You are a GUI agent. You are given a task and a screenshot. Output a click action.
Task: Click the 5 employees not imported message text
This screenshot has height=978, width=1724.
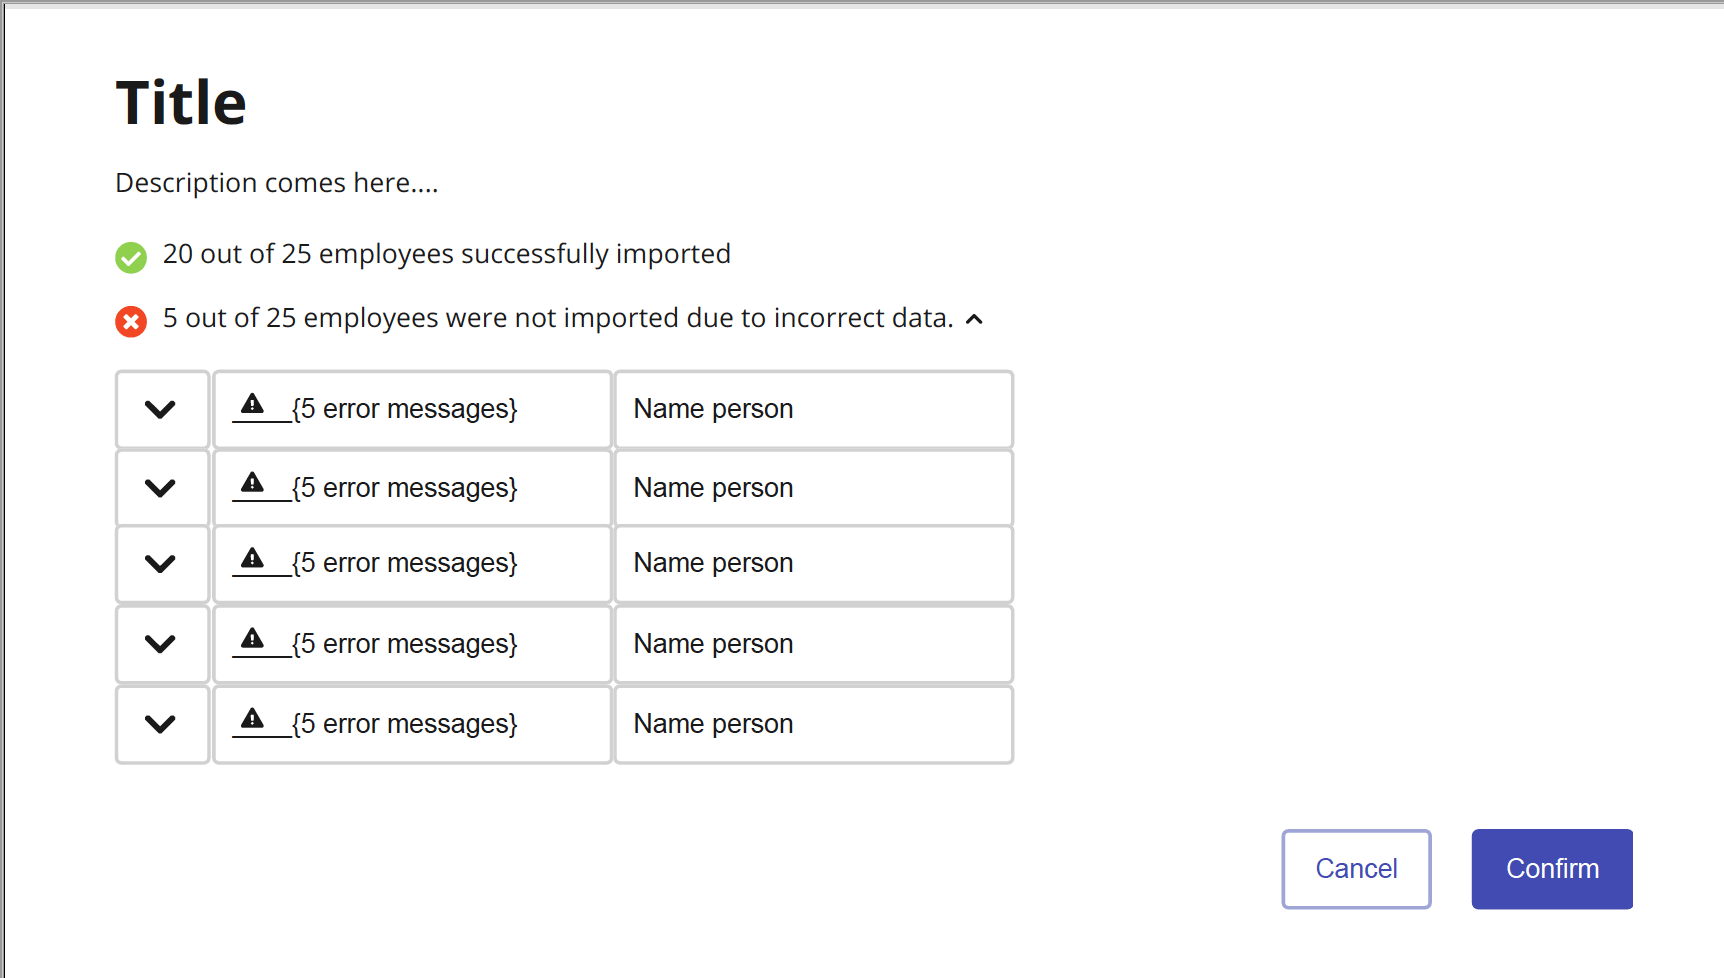pos(557,318)
